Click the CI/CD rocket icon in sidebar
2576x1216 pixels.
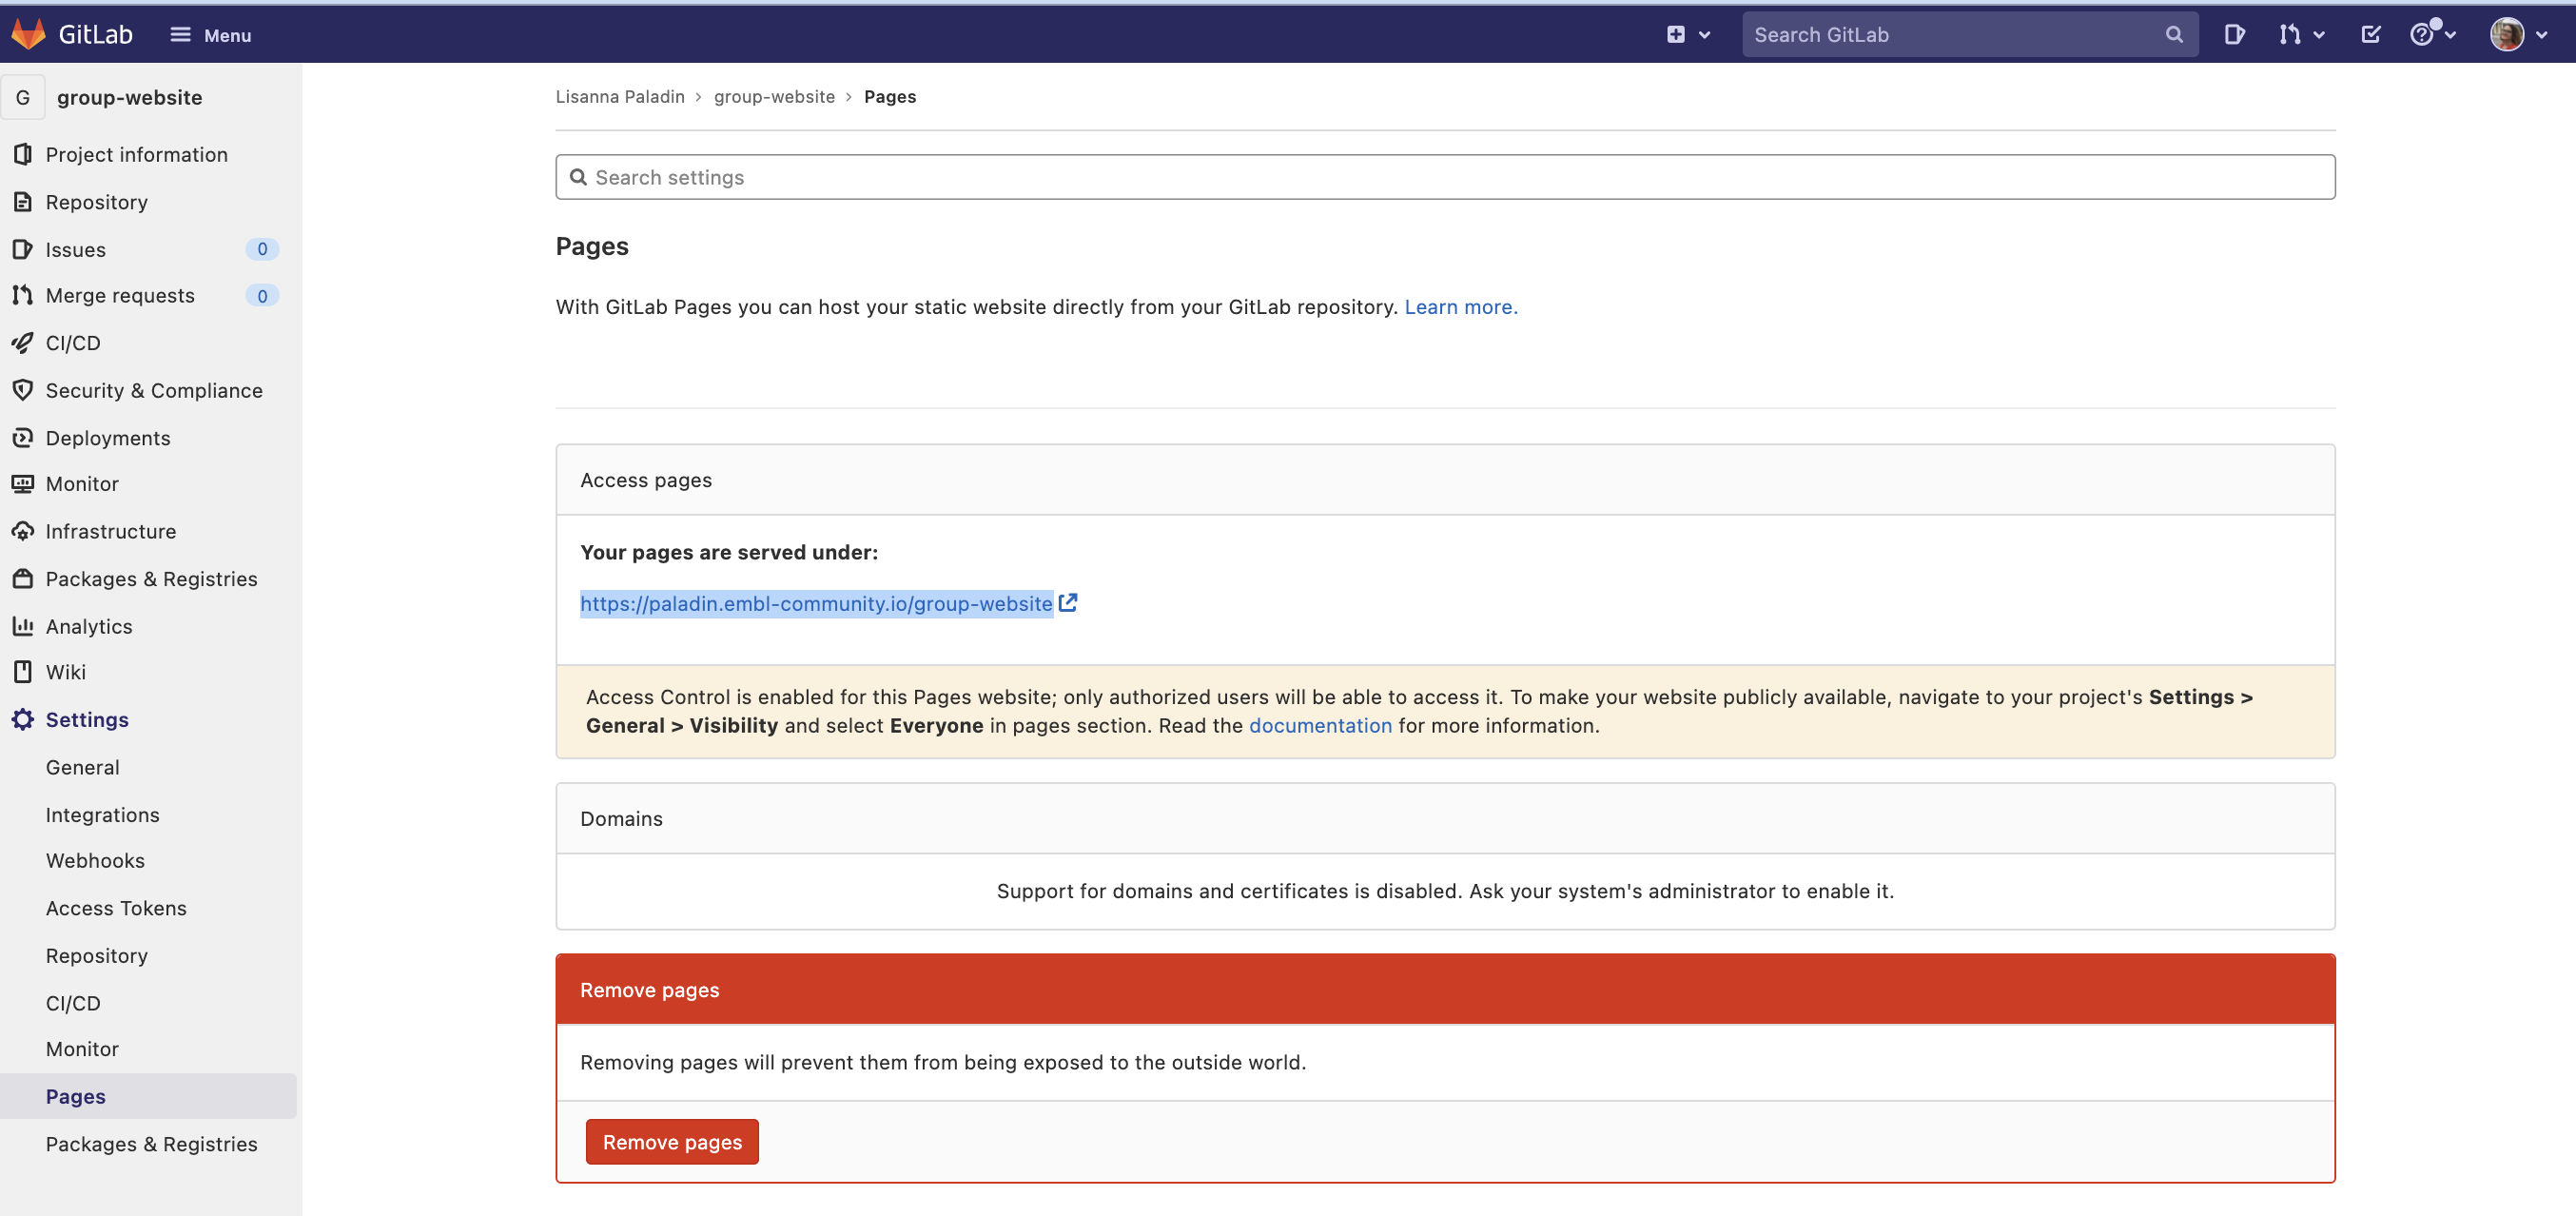coord(22,343)
